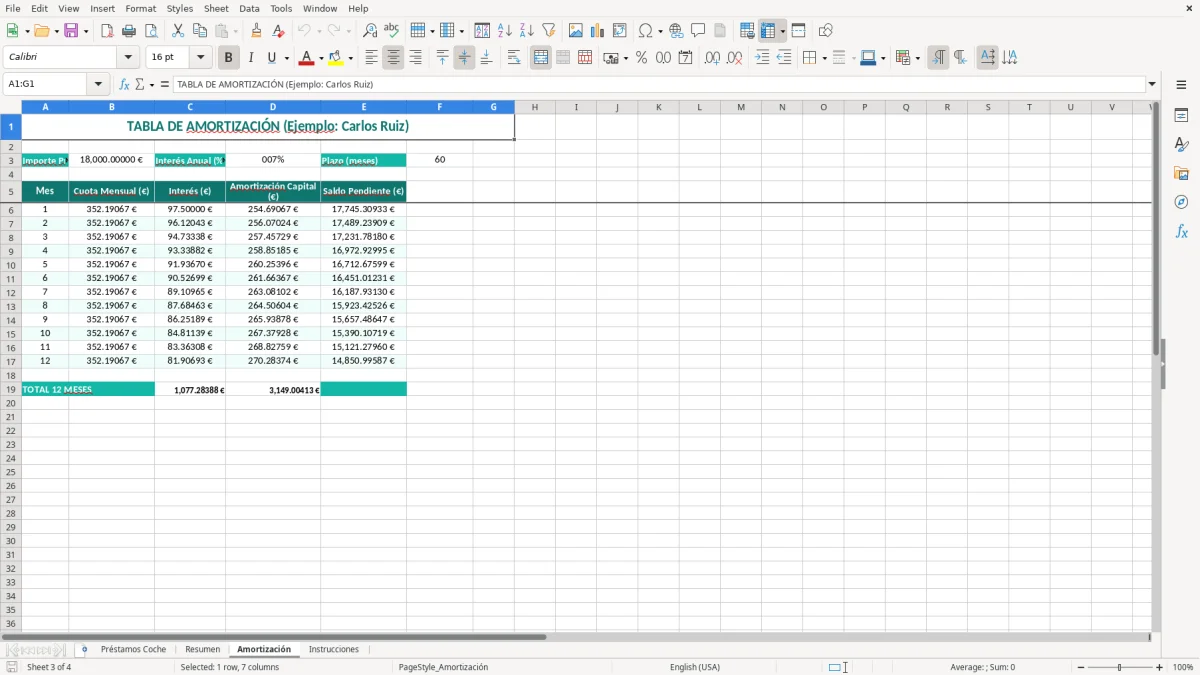Open the Tools menu

(281, 8)
